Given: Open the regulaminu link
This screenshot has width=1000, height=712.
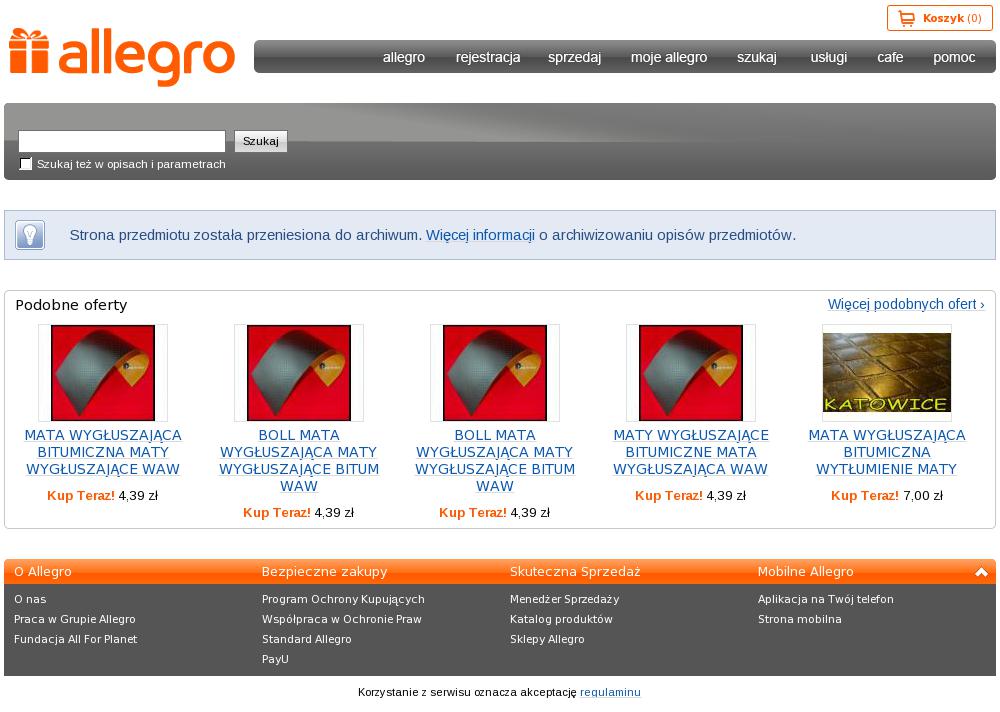Looking at the screenshot, I should click(x=610, y=692).
